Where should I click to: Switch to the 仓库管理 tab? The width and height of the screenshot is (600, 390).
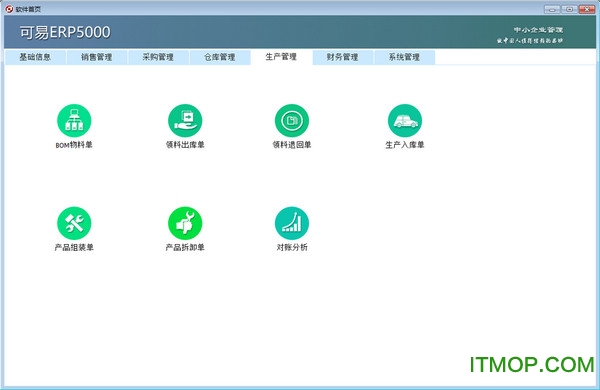[x=220, y=57]
